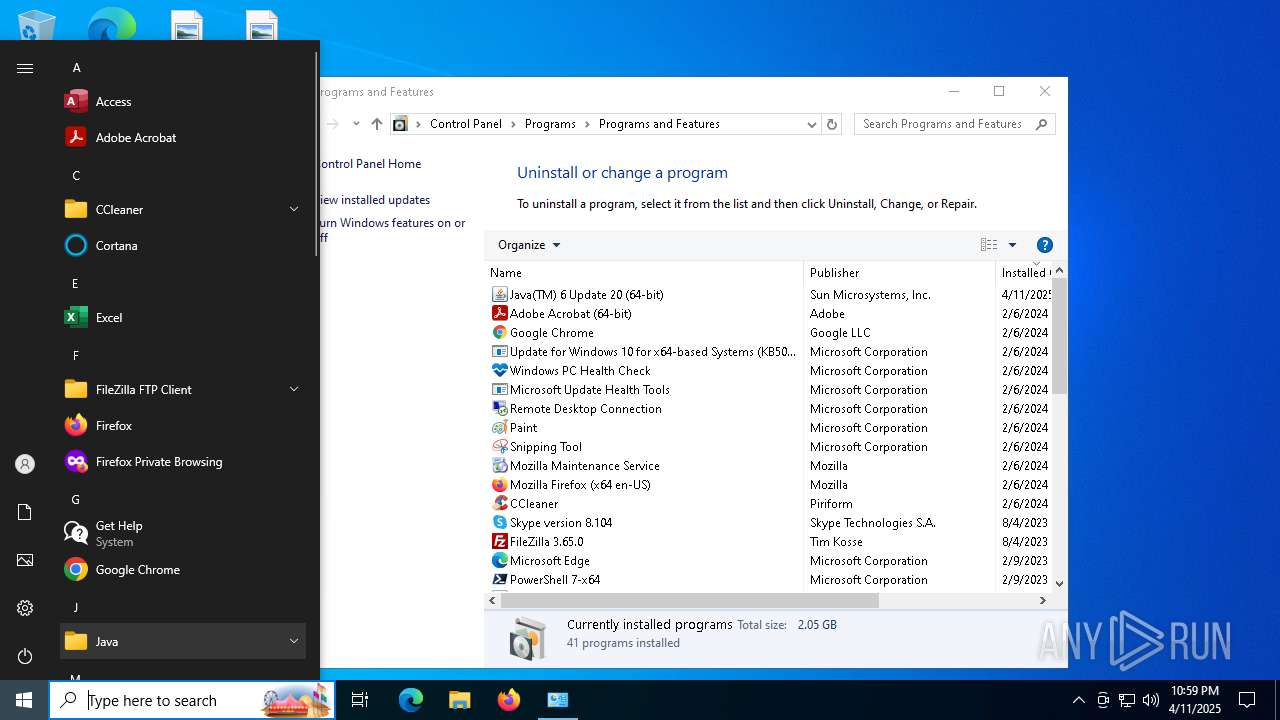1280x720 pixels.
Task: Open recent locations dropdown arrow
Action: coord(356,124)
